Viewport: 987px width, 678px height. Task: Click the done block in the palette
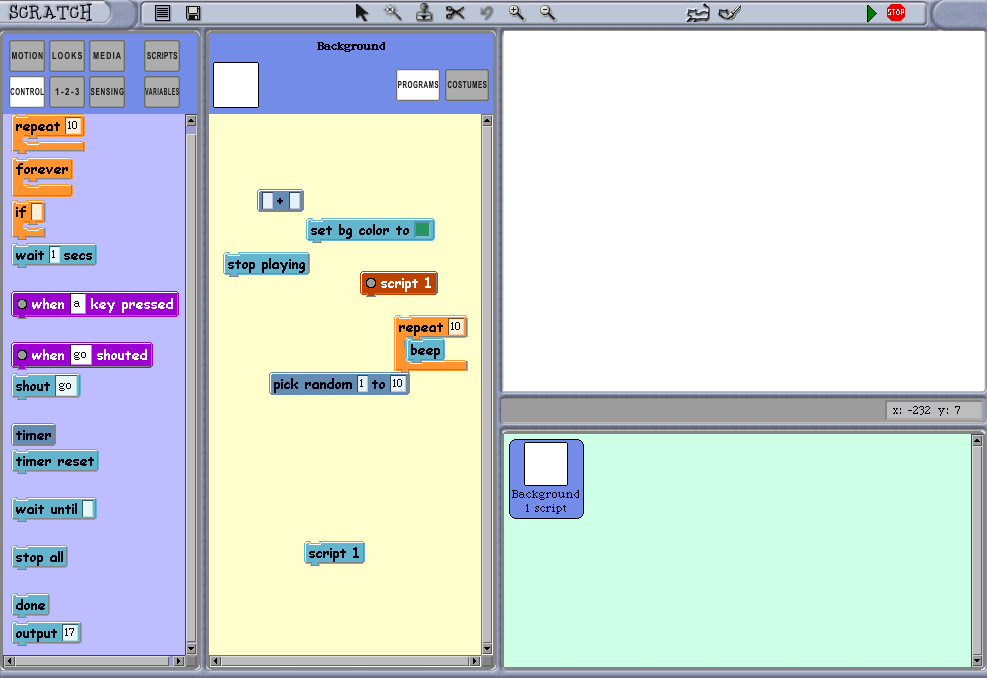click(x=30, y=606)
